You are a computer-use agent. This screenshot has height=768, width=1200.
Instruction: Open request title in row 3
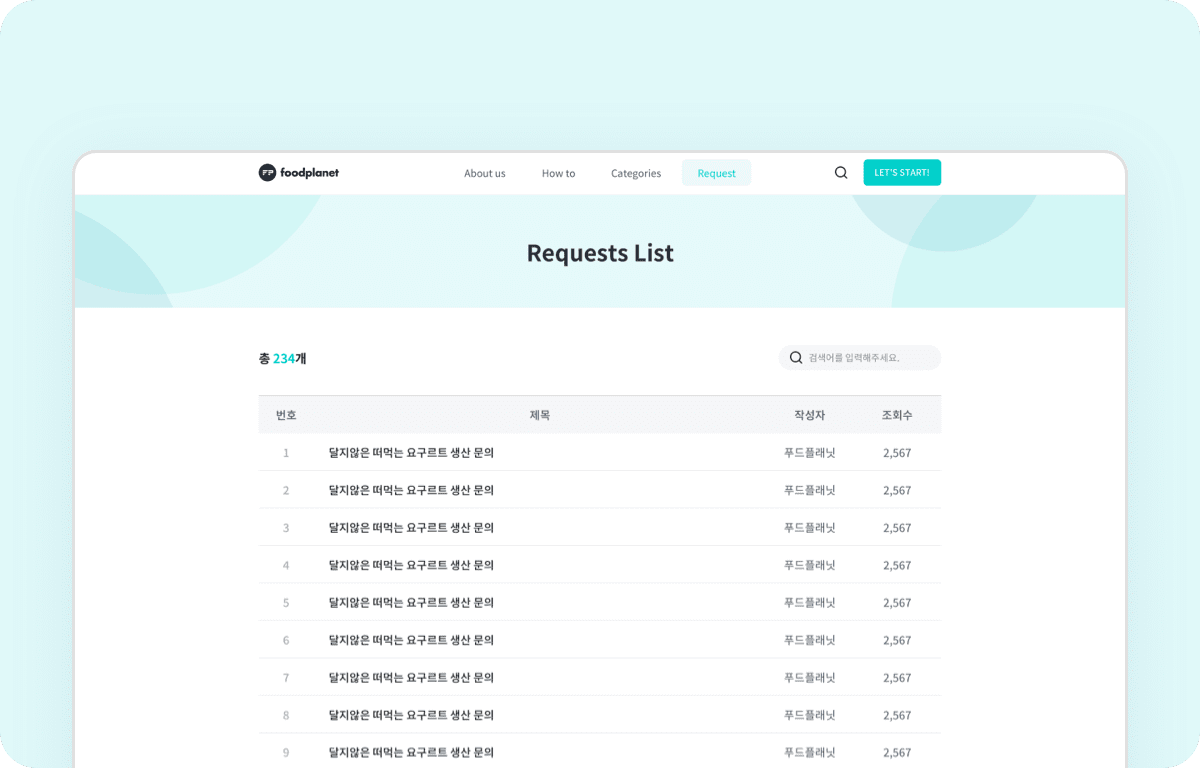tap(411, 528)
